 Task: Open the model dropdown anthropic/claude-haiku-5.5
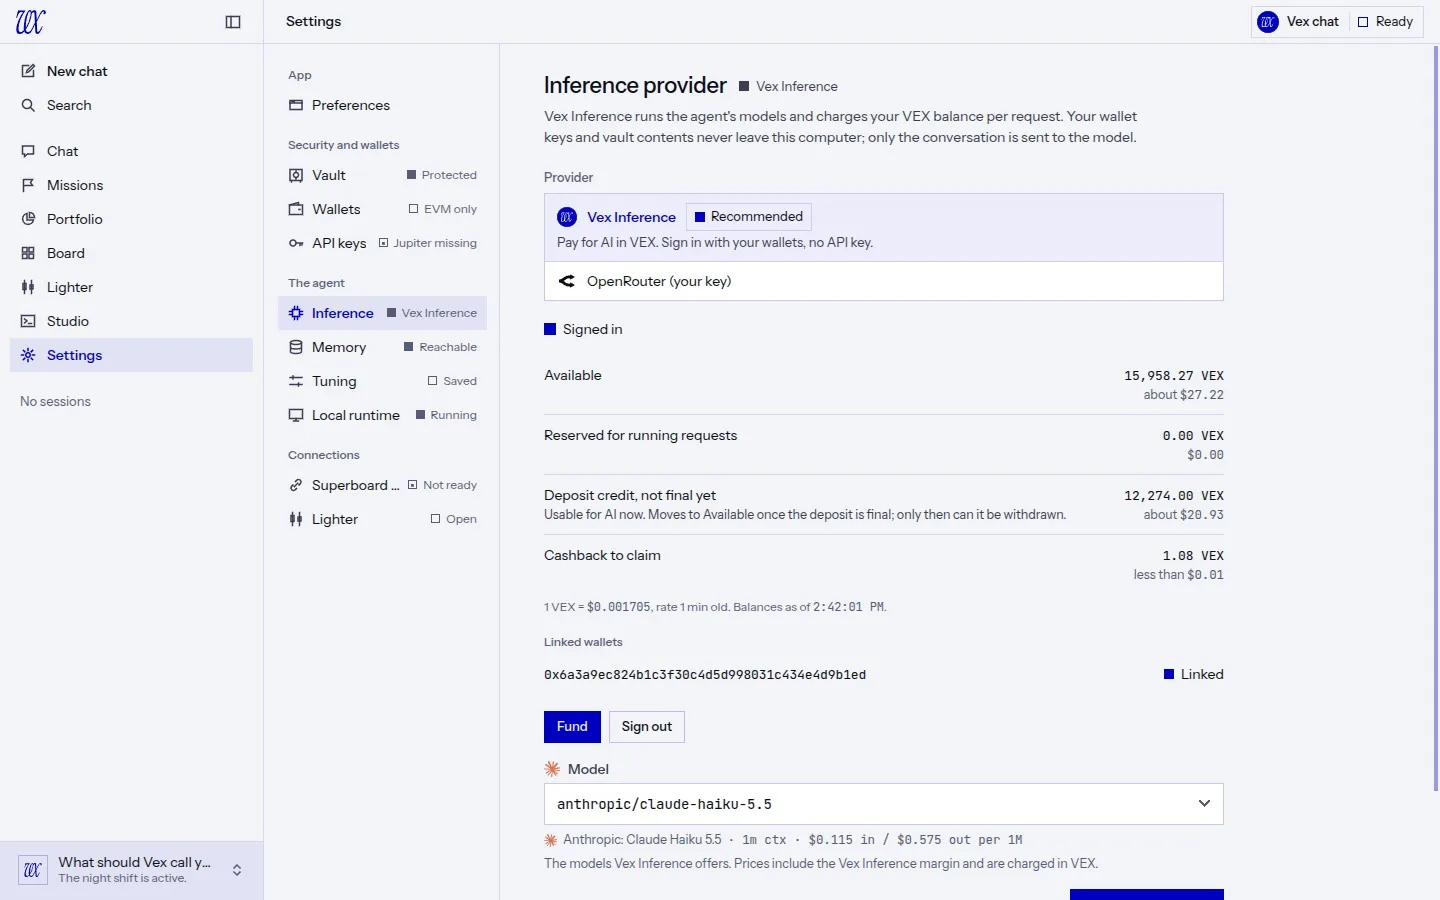click(884, 804)
